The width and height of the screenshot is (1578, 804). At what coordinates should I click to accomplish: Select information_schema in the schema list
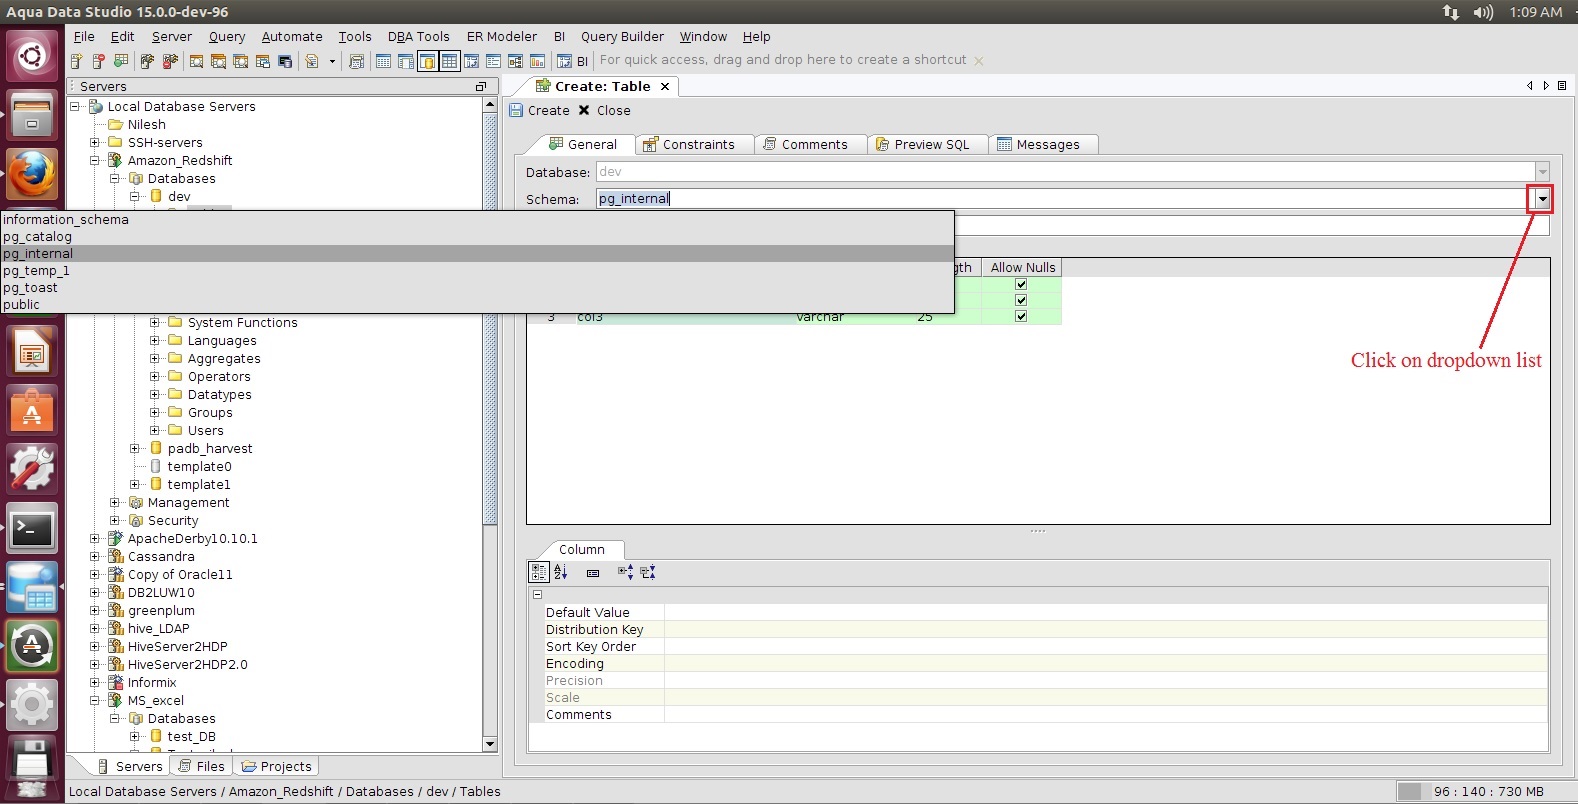click(x=477, y=220)
